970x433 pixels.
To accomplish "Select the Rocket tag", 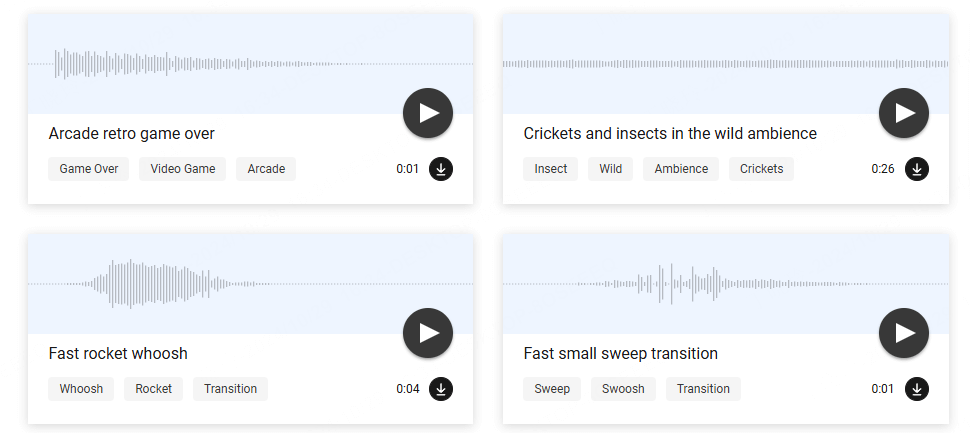I will pyautogui.click(x=153, y=389).
